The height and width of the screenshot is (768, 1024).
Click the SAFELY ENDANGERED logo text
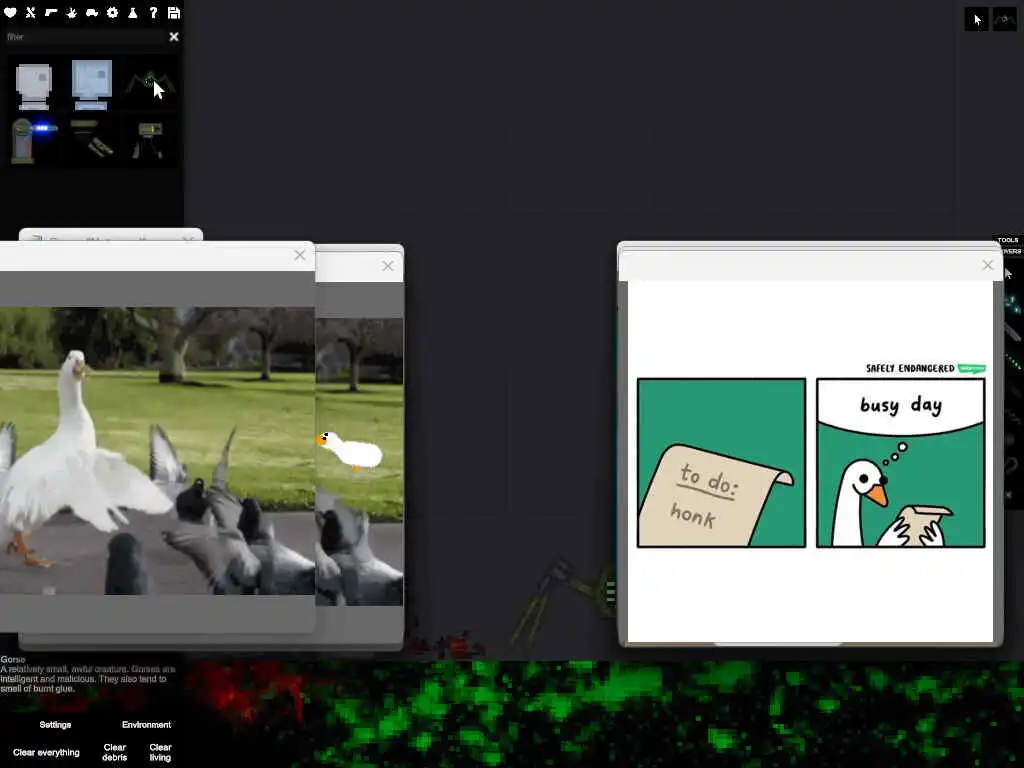[x=910, y=368]
